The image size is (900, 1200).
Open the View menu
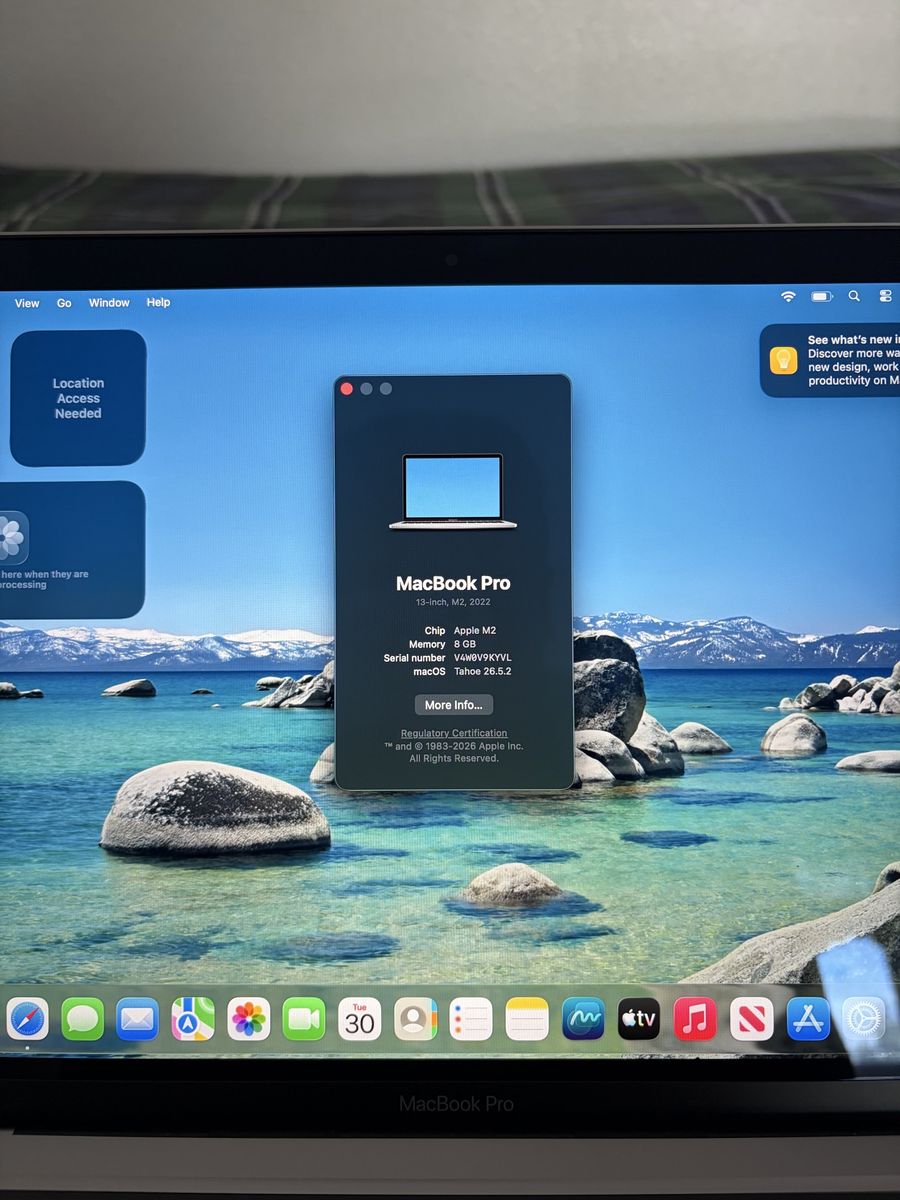pyautogui.click(x=27, y=303)
